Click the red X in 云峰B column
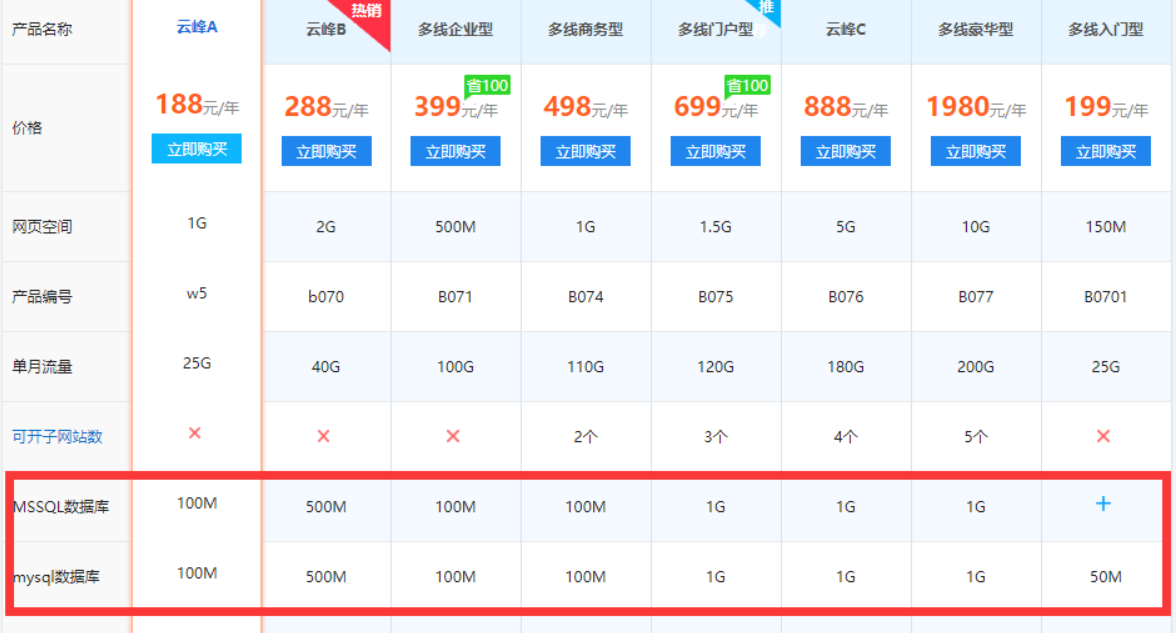This screenshot has height=633, width=1176. 323,436
